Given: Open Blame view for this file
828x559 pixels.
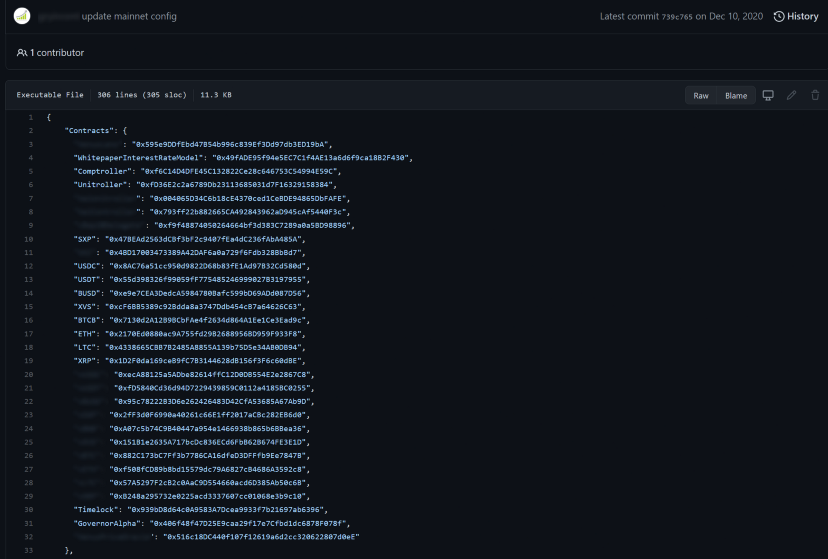Looking at the screenshot, I should [736, 96].
